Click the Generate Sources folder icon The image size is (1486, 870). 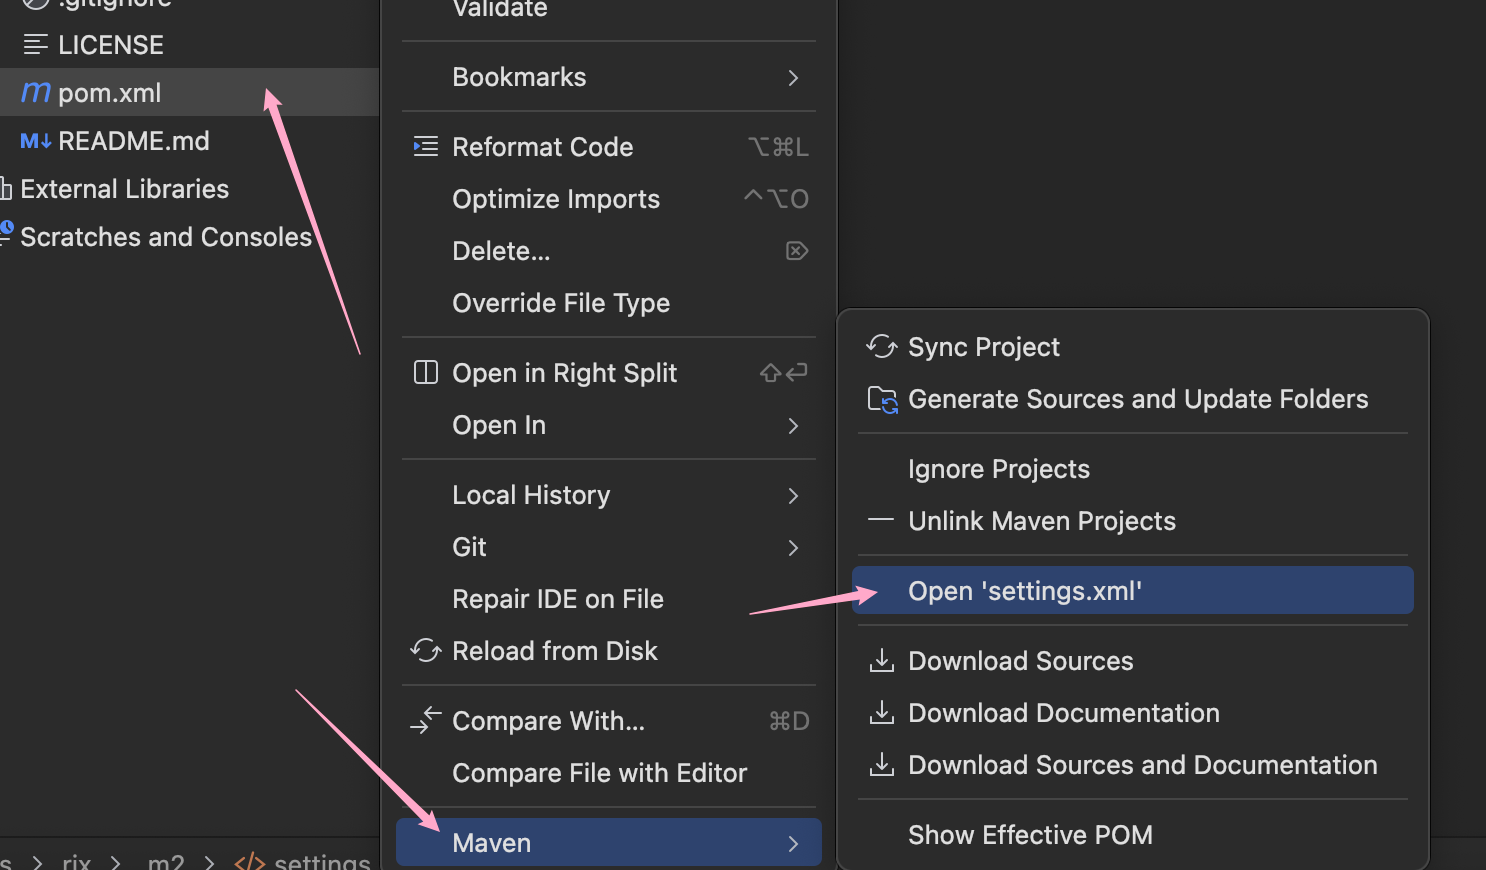coord(882,399)
